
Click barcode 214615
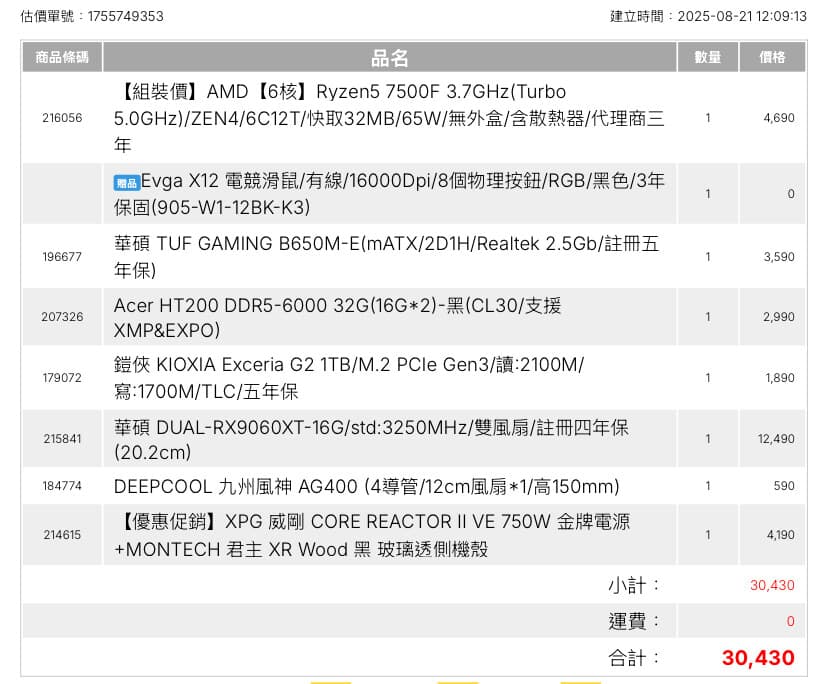62,535
